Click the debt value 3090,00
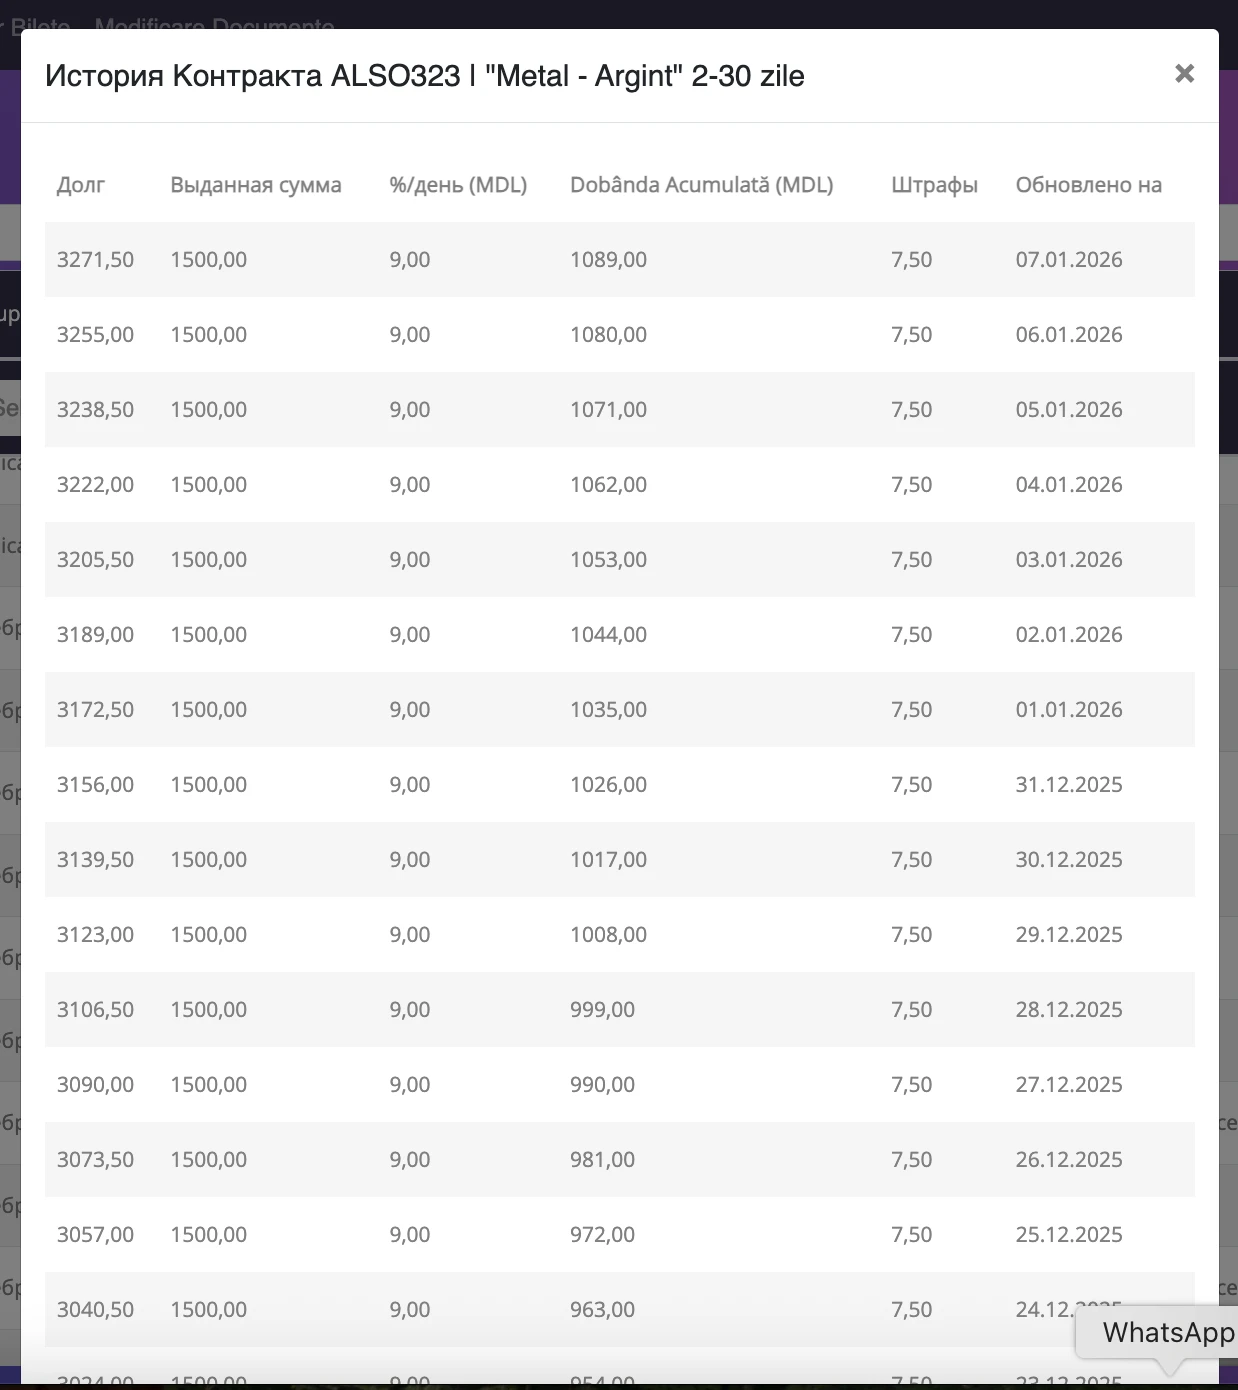 (95, 1085)
